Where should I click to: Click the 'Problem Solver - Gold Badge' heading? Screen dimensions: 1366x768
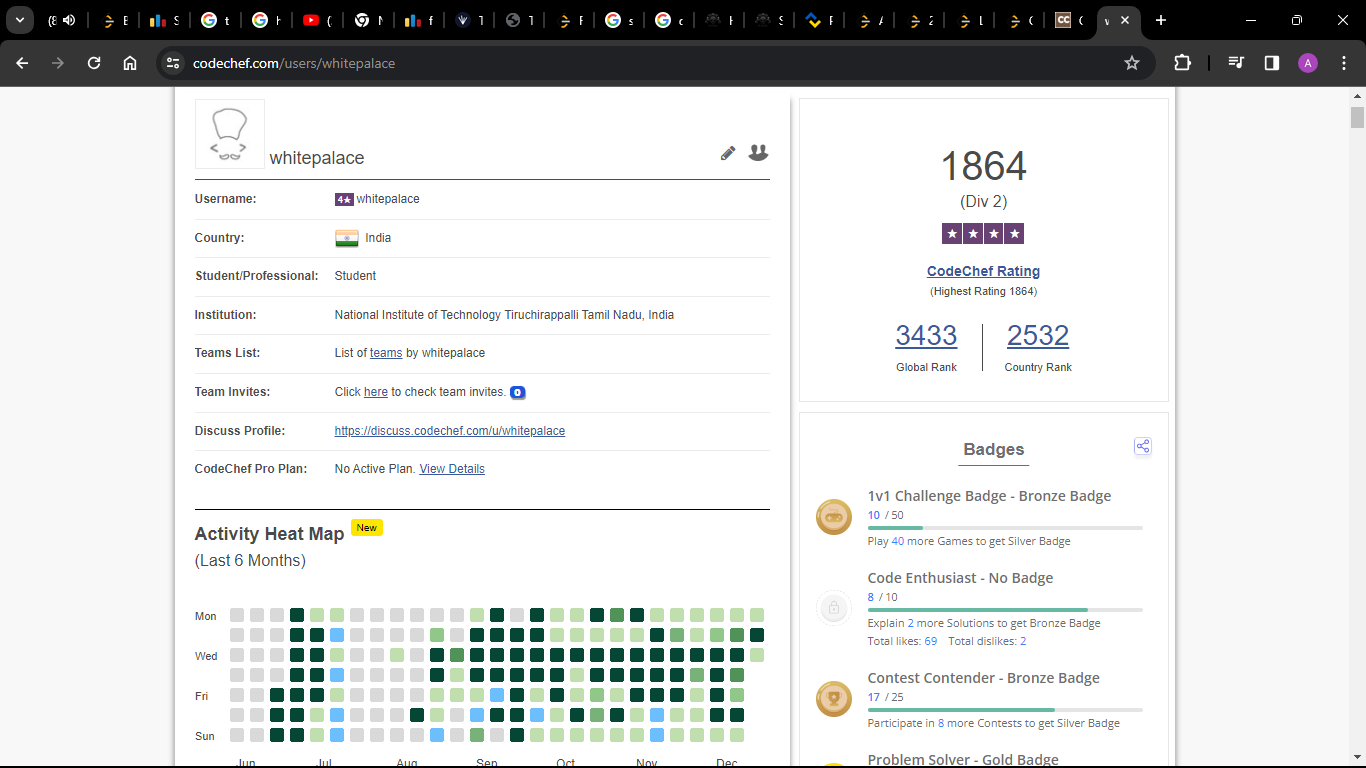click(963, 760)
